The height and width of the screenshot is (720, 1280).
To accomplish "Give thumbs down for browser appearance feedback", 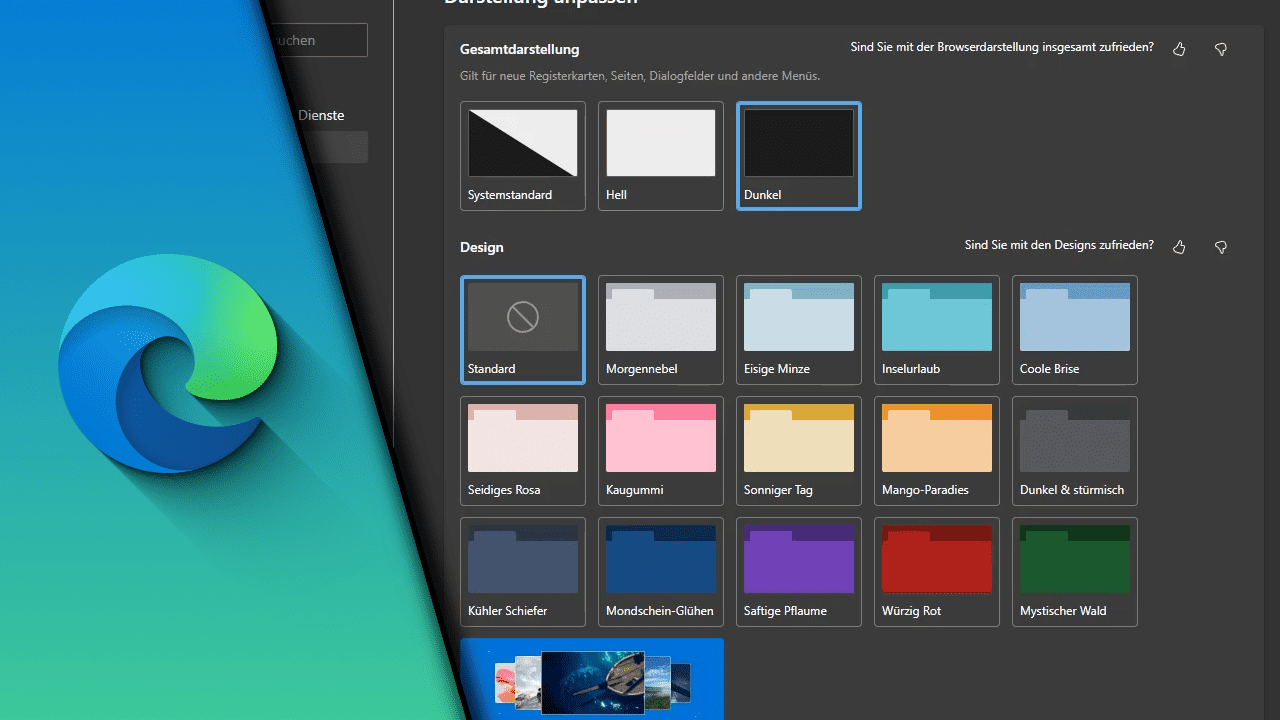I will (1220, 48).
